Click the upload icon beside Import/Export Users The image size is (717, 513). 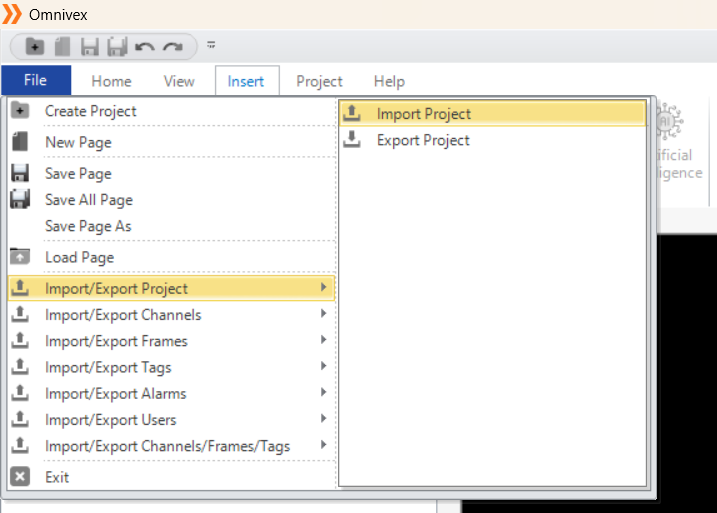[20, 419]
